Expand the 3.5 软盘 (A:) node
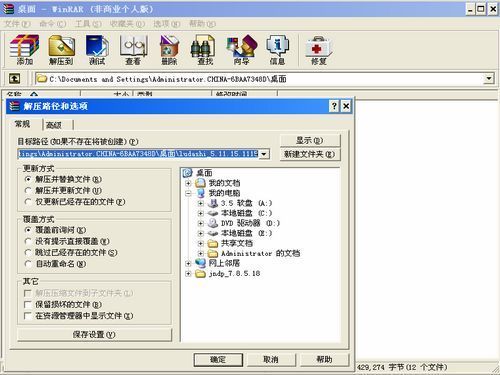 click(x=200, y=203)
